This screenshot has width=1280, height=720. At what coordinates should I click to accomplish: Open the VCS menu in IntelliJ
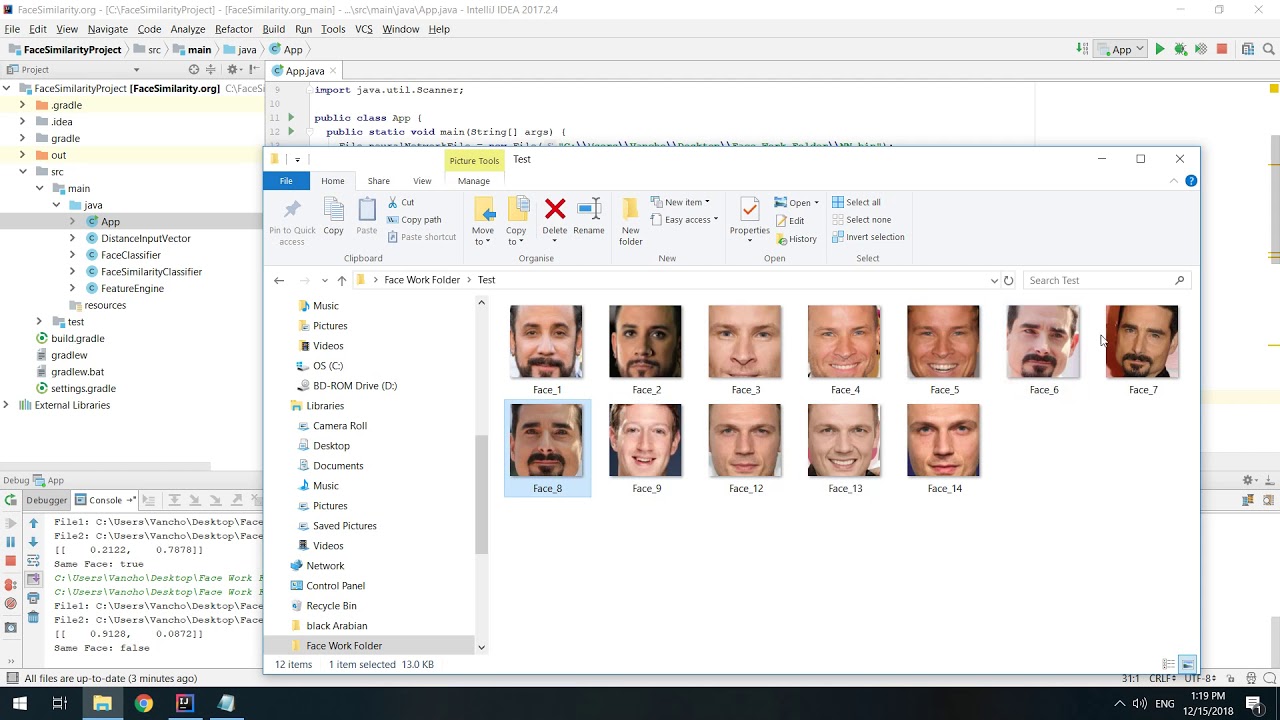364,29
